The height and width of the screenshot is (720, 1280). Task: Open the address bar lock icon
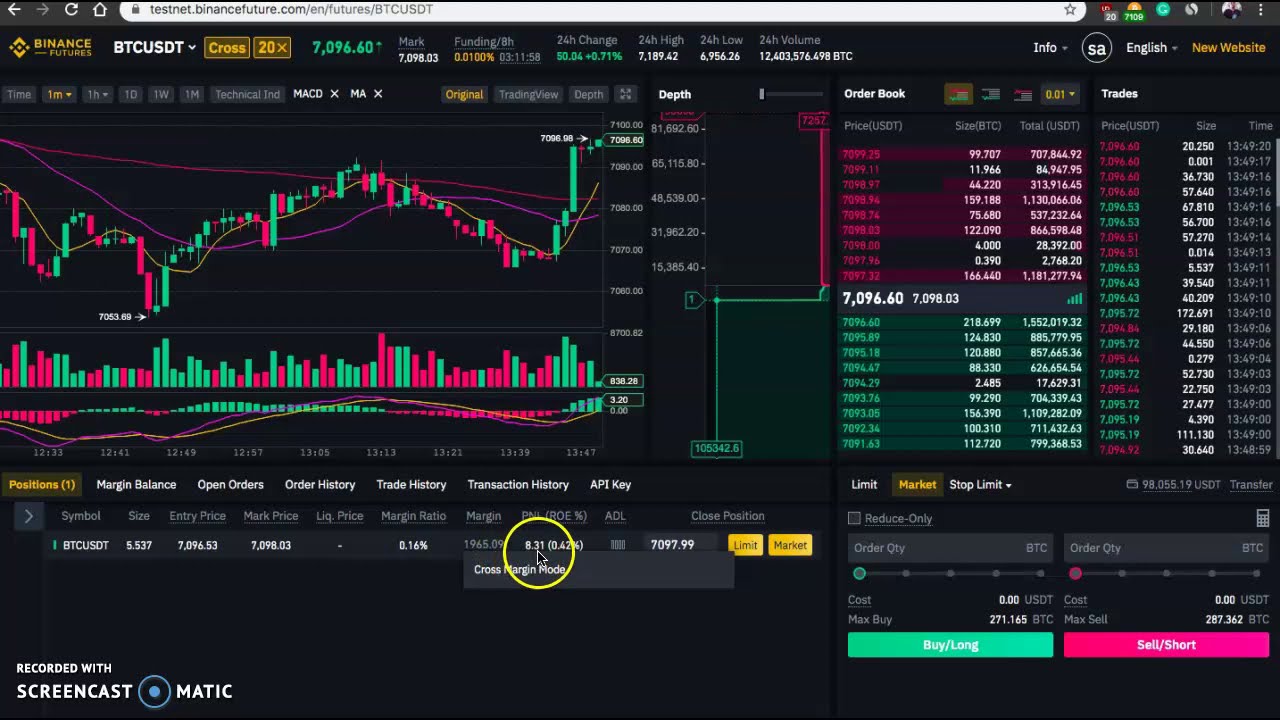(x=135, y=9)
